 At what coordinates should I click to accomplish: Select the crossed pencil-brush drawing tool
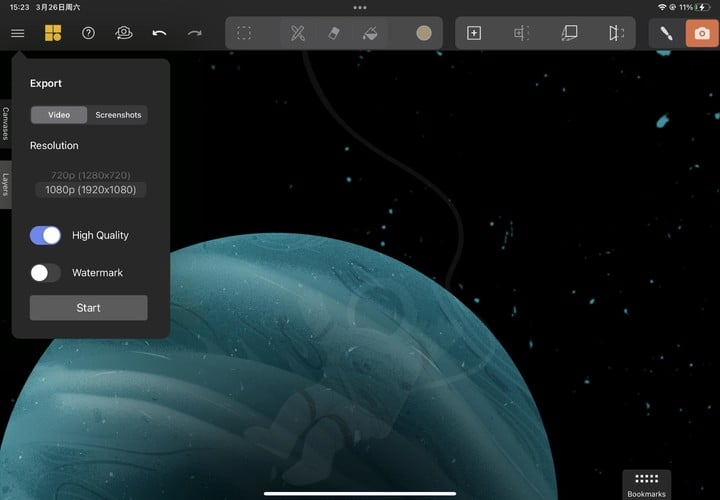click(x=298, y=33)
